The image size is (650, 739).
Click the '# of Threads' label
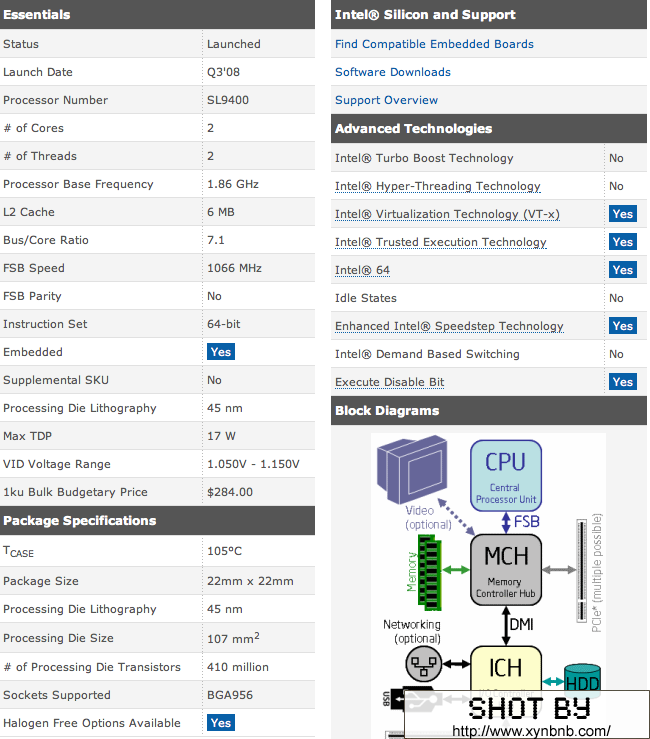click(x=40, y=156)
